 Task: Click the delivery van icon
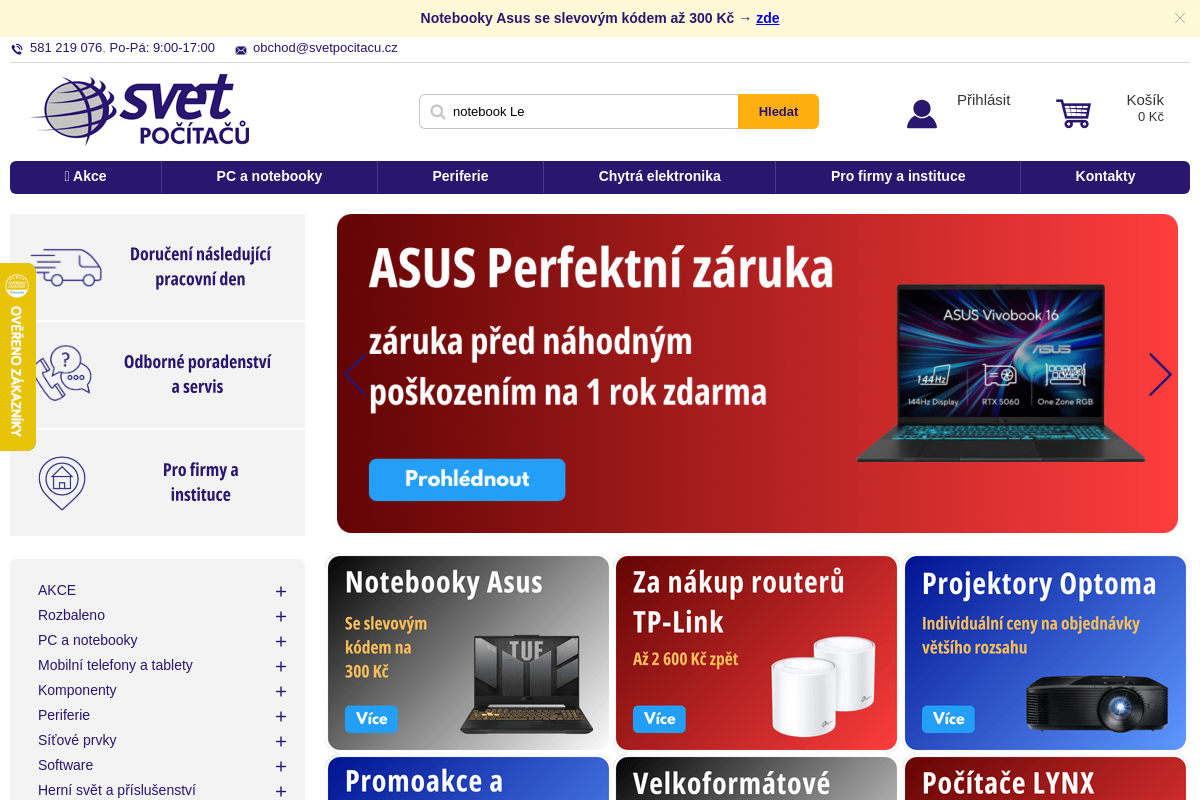click(x=66, y=267)
